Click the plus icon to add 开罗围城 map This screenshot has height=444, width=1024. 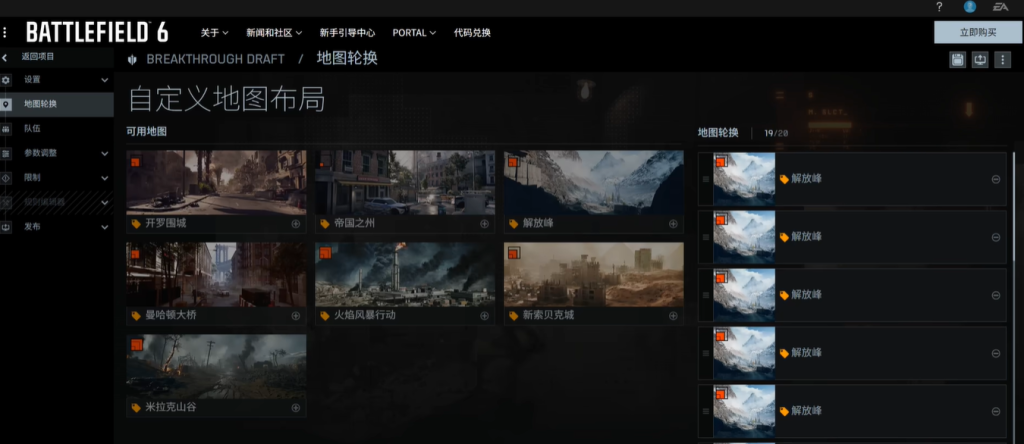coord(296,224)
